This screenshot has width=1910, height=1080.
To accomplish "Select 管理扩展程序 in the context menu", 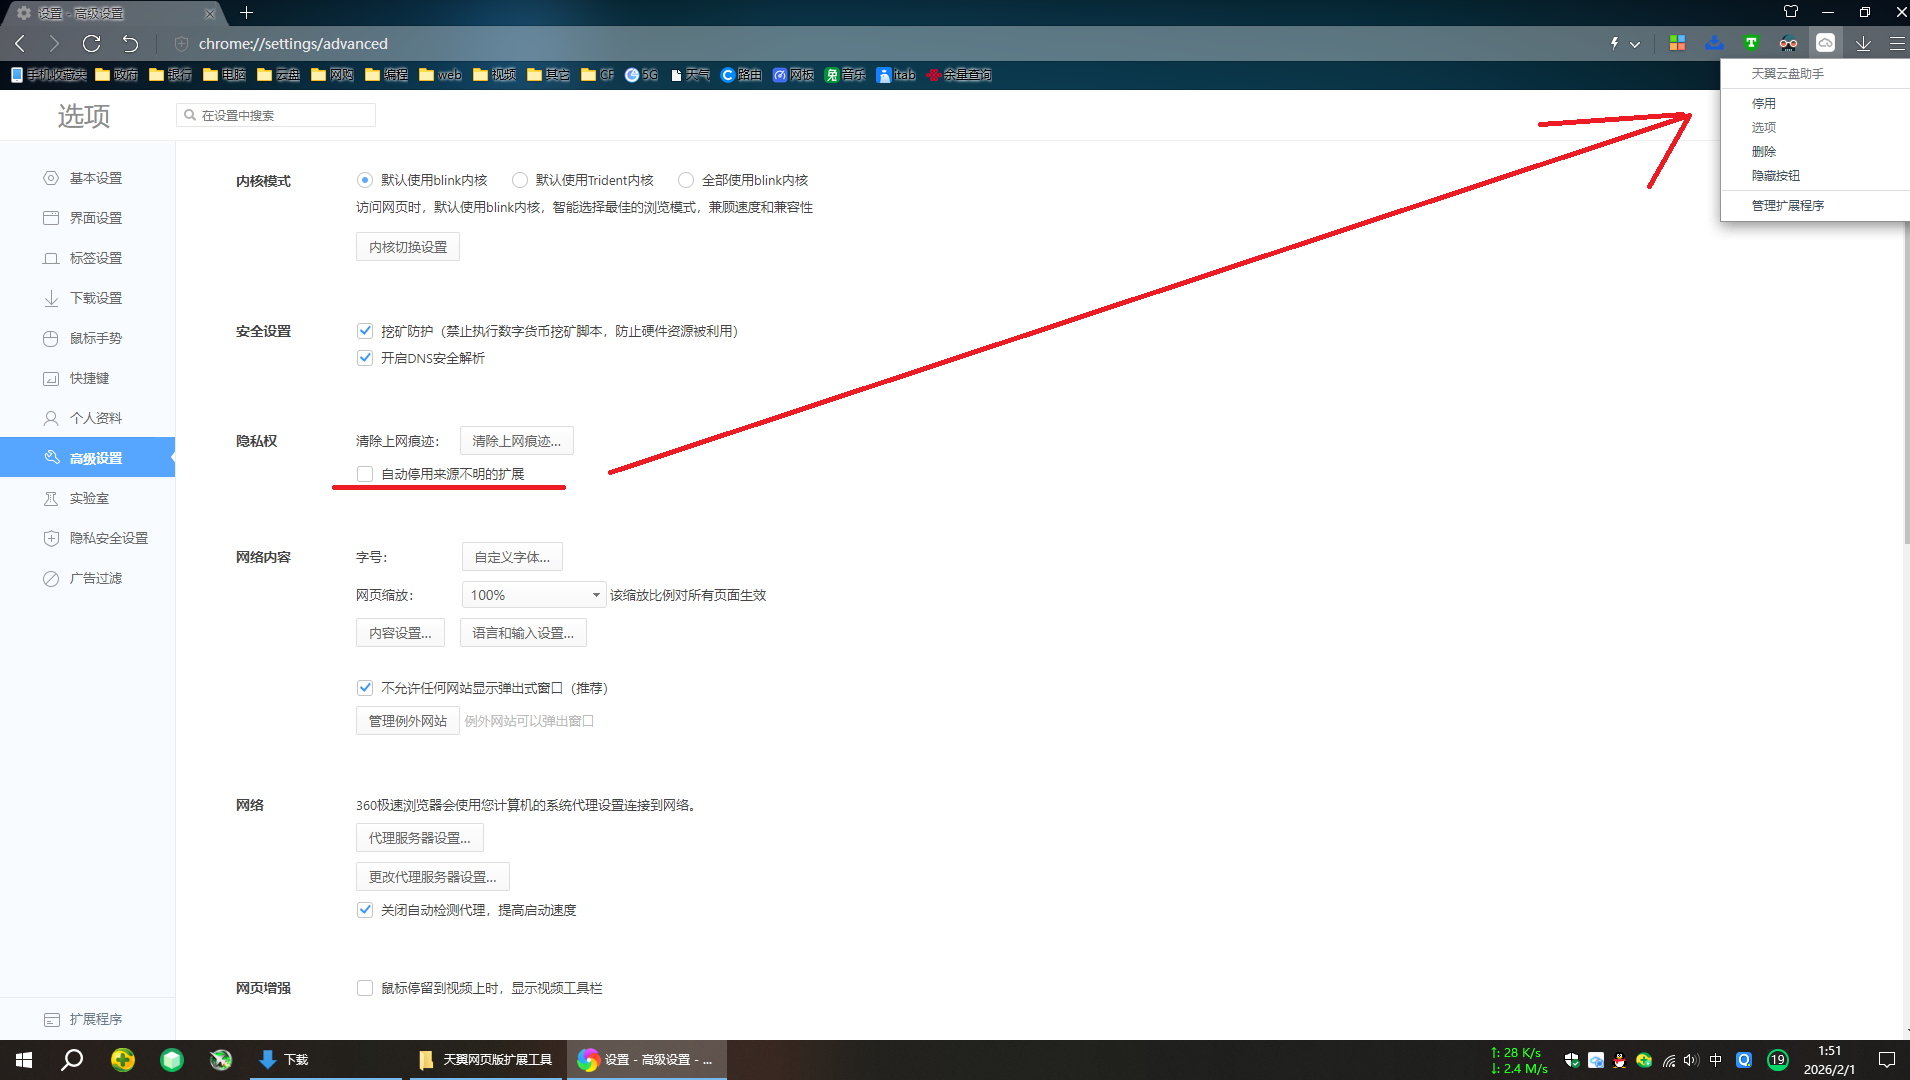I will point(1787,205).
